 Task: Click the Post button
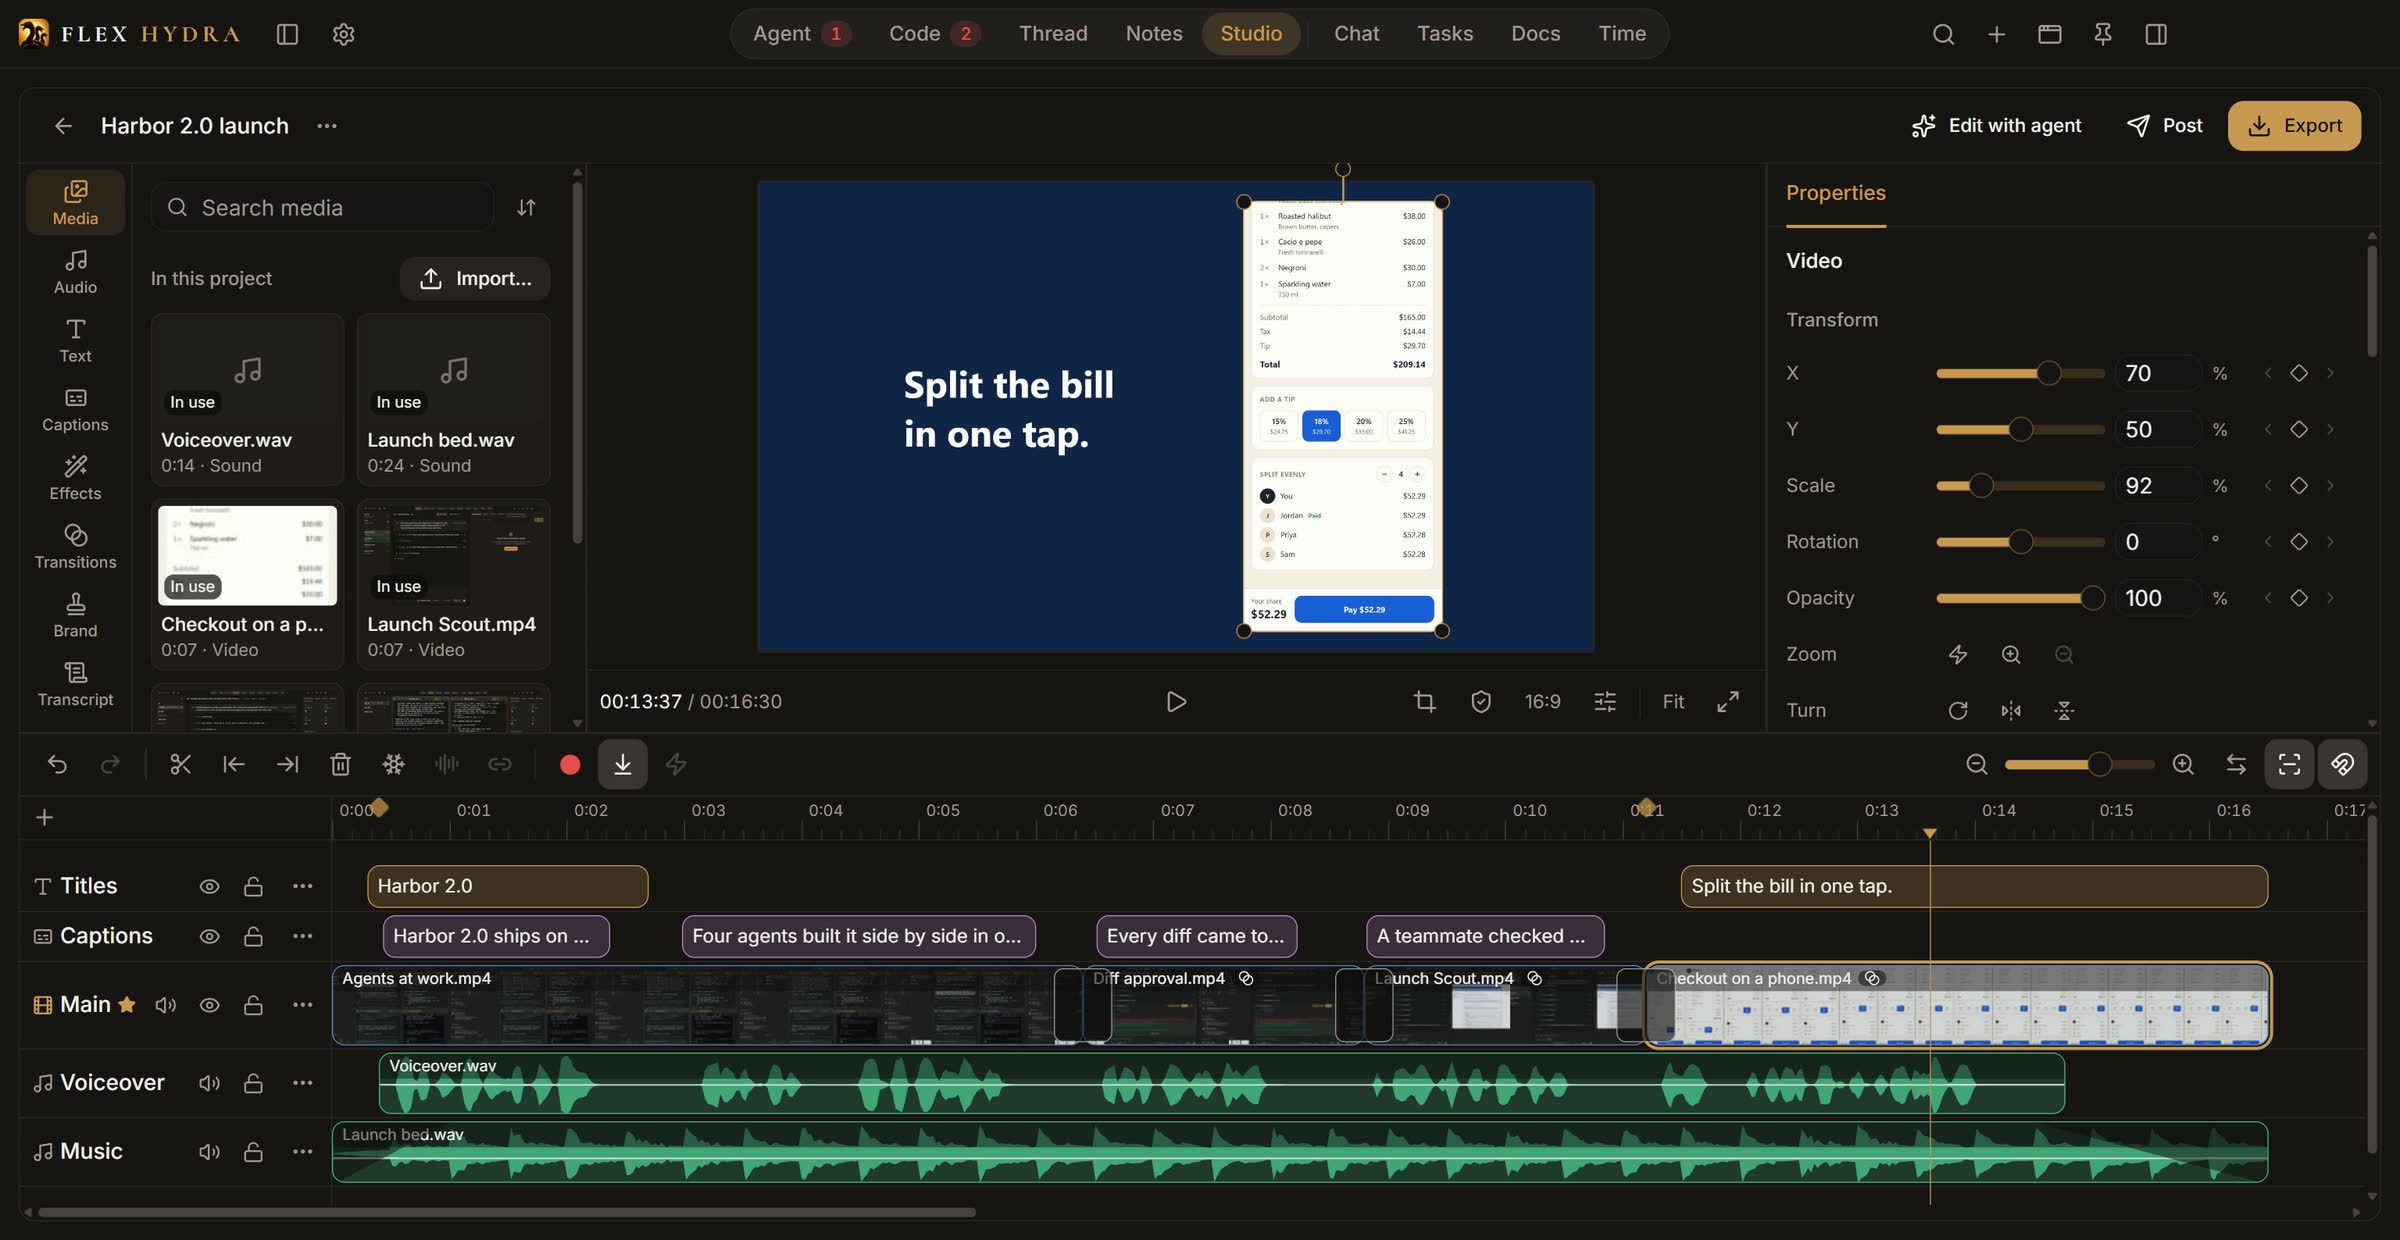pos(2165,126)
